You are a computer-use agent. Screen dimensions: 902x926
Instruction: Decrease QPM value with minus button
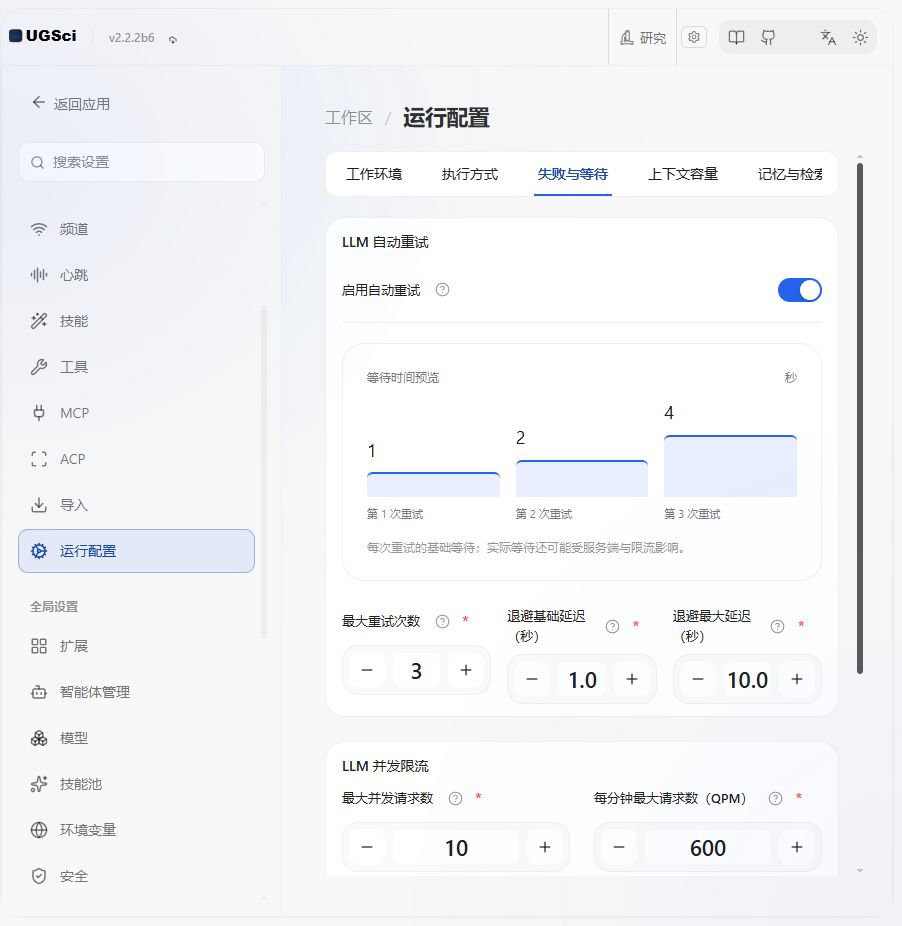pos(618,847)
